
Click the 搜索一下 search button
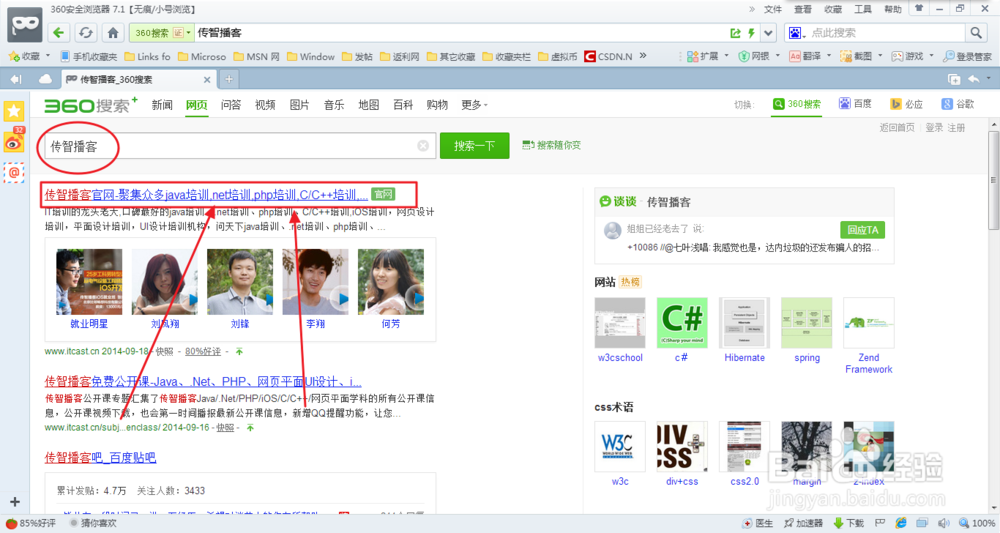[474, 146]
